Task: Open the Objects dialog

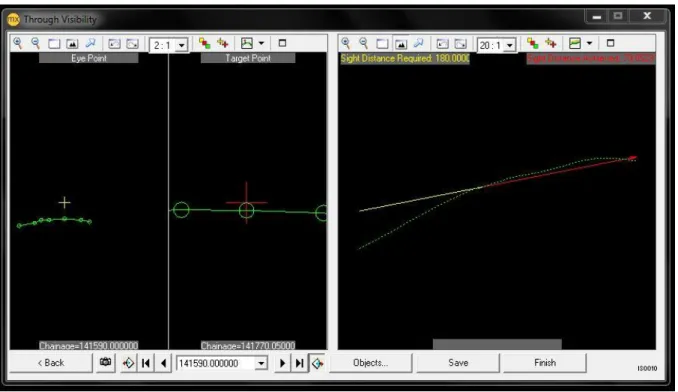Action: pyautogui.click(x=371, y=363)
